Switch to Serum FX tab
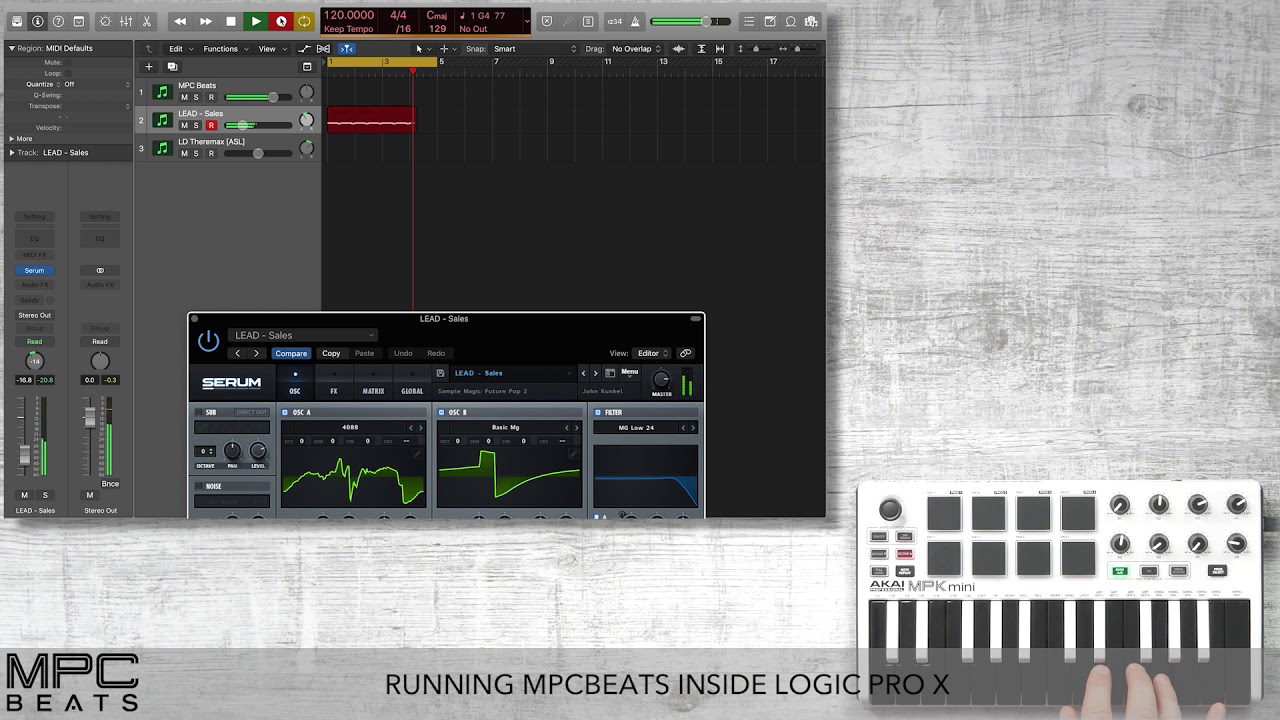The width and height of the screenshot is (1280, 720). [x=334, y=384]
